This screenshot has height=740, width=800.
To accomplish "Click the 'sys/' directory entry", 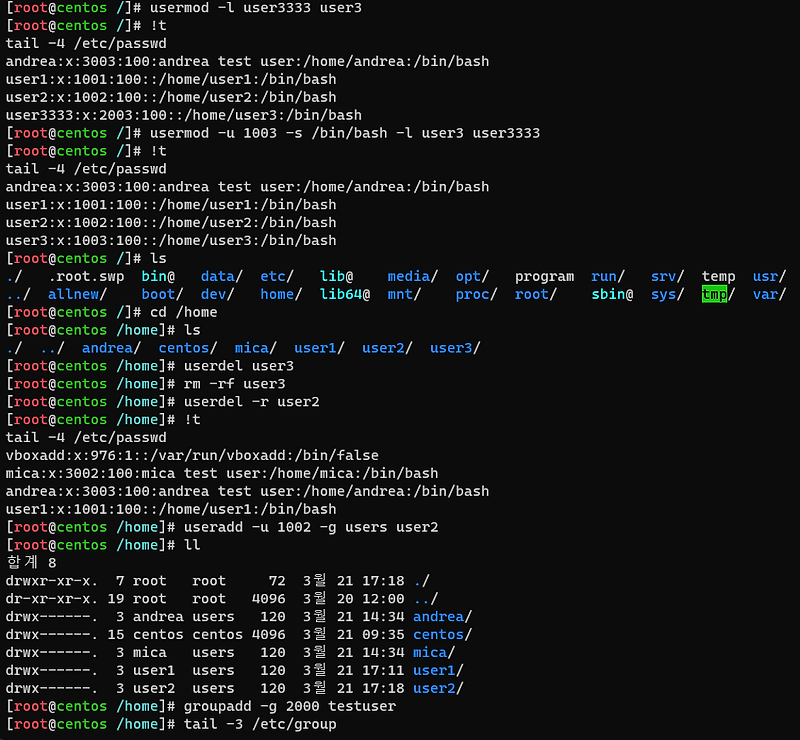I will [x=667, y=294].
